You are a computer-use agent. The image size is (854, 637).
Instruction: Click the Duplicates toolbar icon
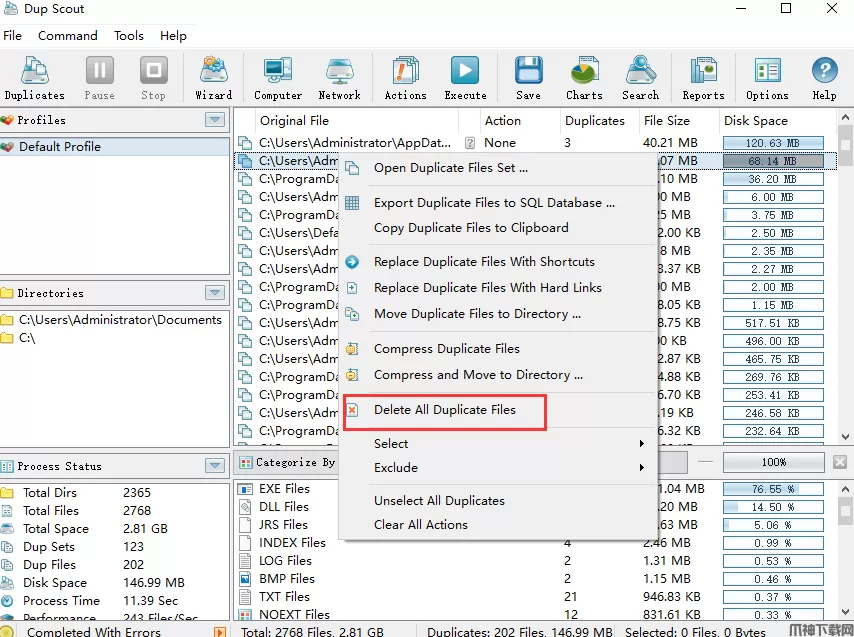pos(34,78)
